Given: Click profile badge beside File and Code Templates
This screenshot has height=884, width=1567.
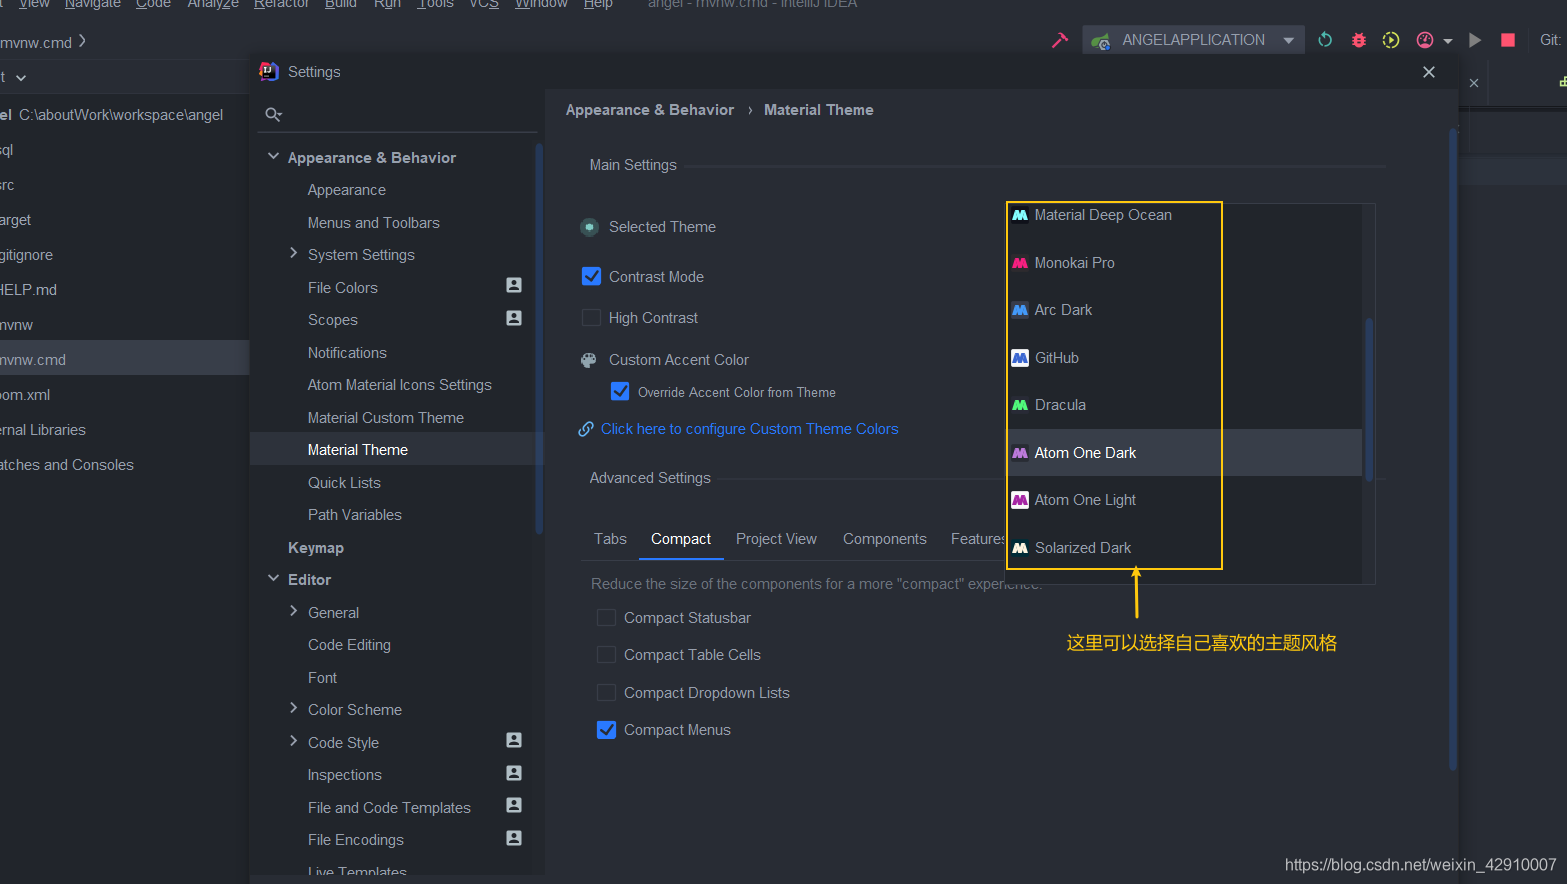Looking at the screenshot, I should [514, 806].
